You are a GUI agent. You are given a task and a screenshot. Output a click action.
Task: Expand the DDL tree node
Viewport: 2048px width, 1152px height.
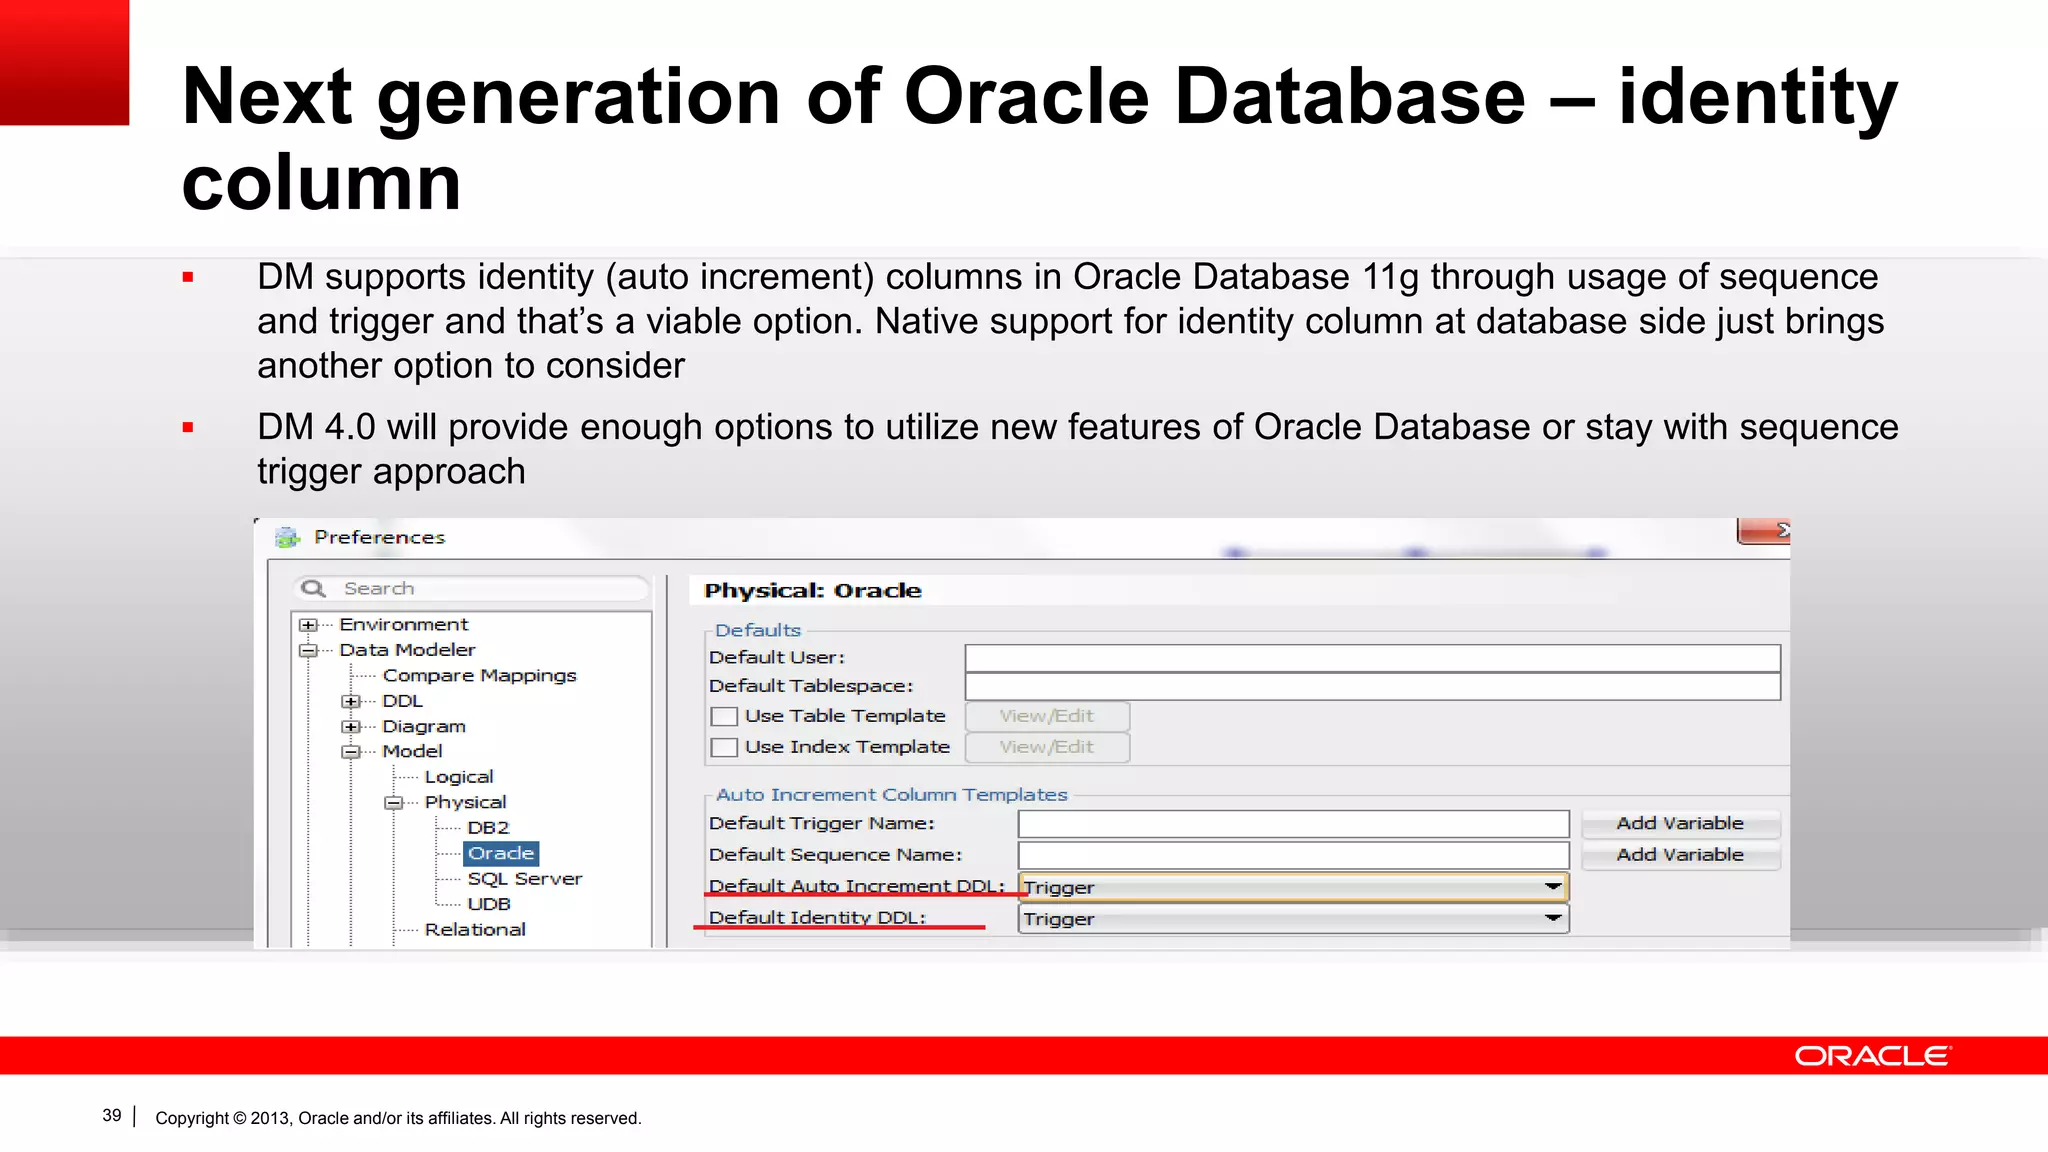pyautogui.click(x=351, y=701)
